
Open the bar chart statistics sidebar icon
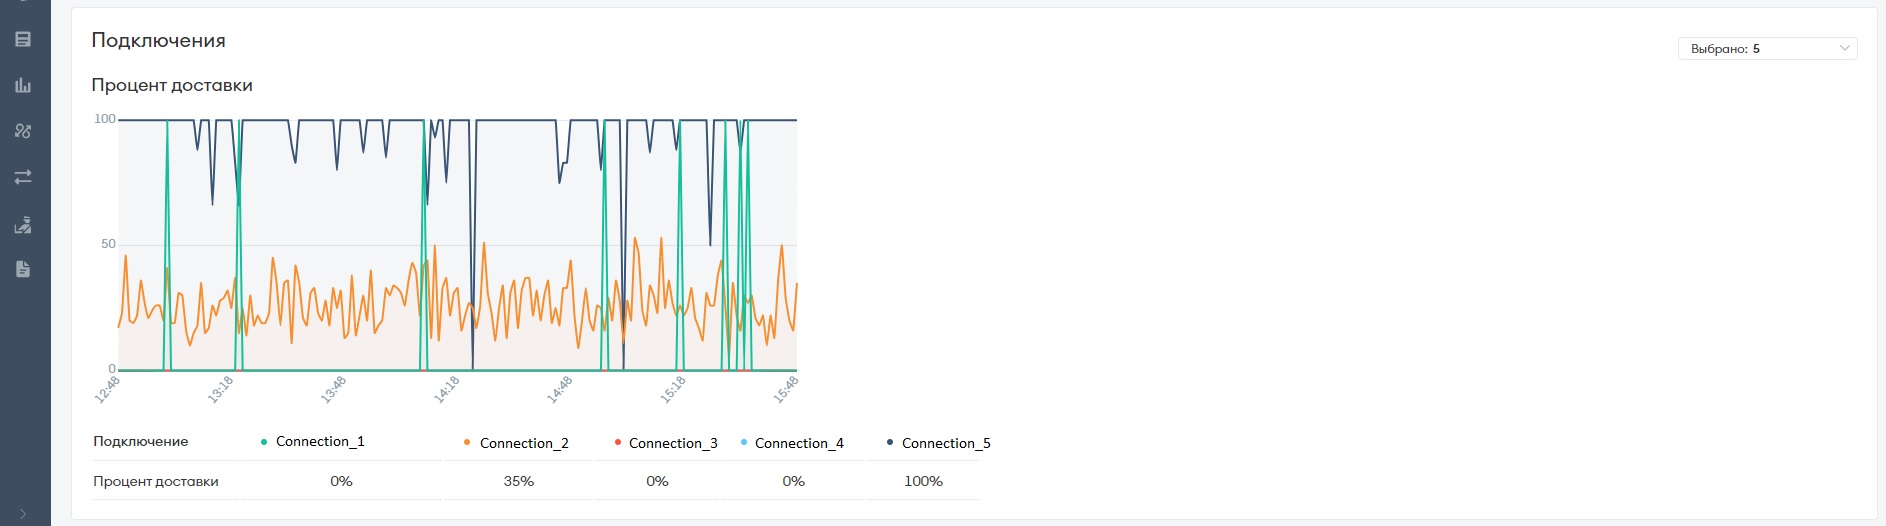tap(23, 85)
